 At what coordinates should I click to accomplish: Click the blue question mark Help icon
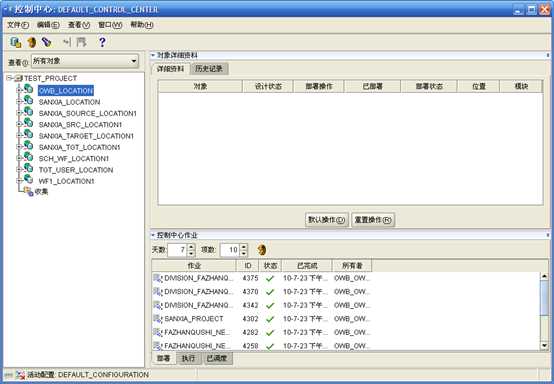coord(102,42)
